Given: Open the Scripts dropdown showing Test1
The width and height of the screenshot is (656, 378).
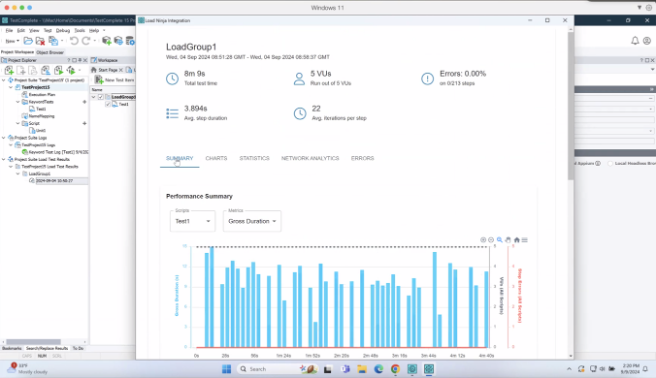Looking at the screenshot, I should click(x=192, y=221).
